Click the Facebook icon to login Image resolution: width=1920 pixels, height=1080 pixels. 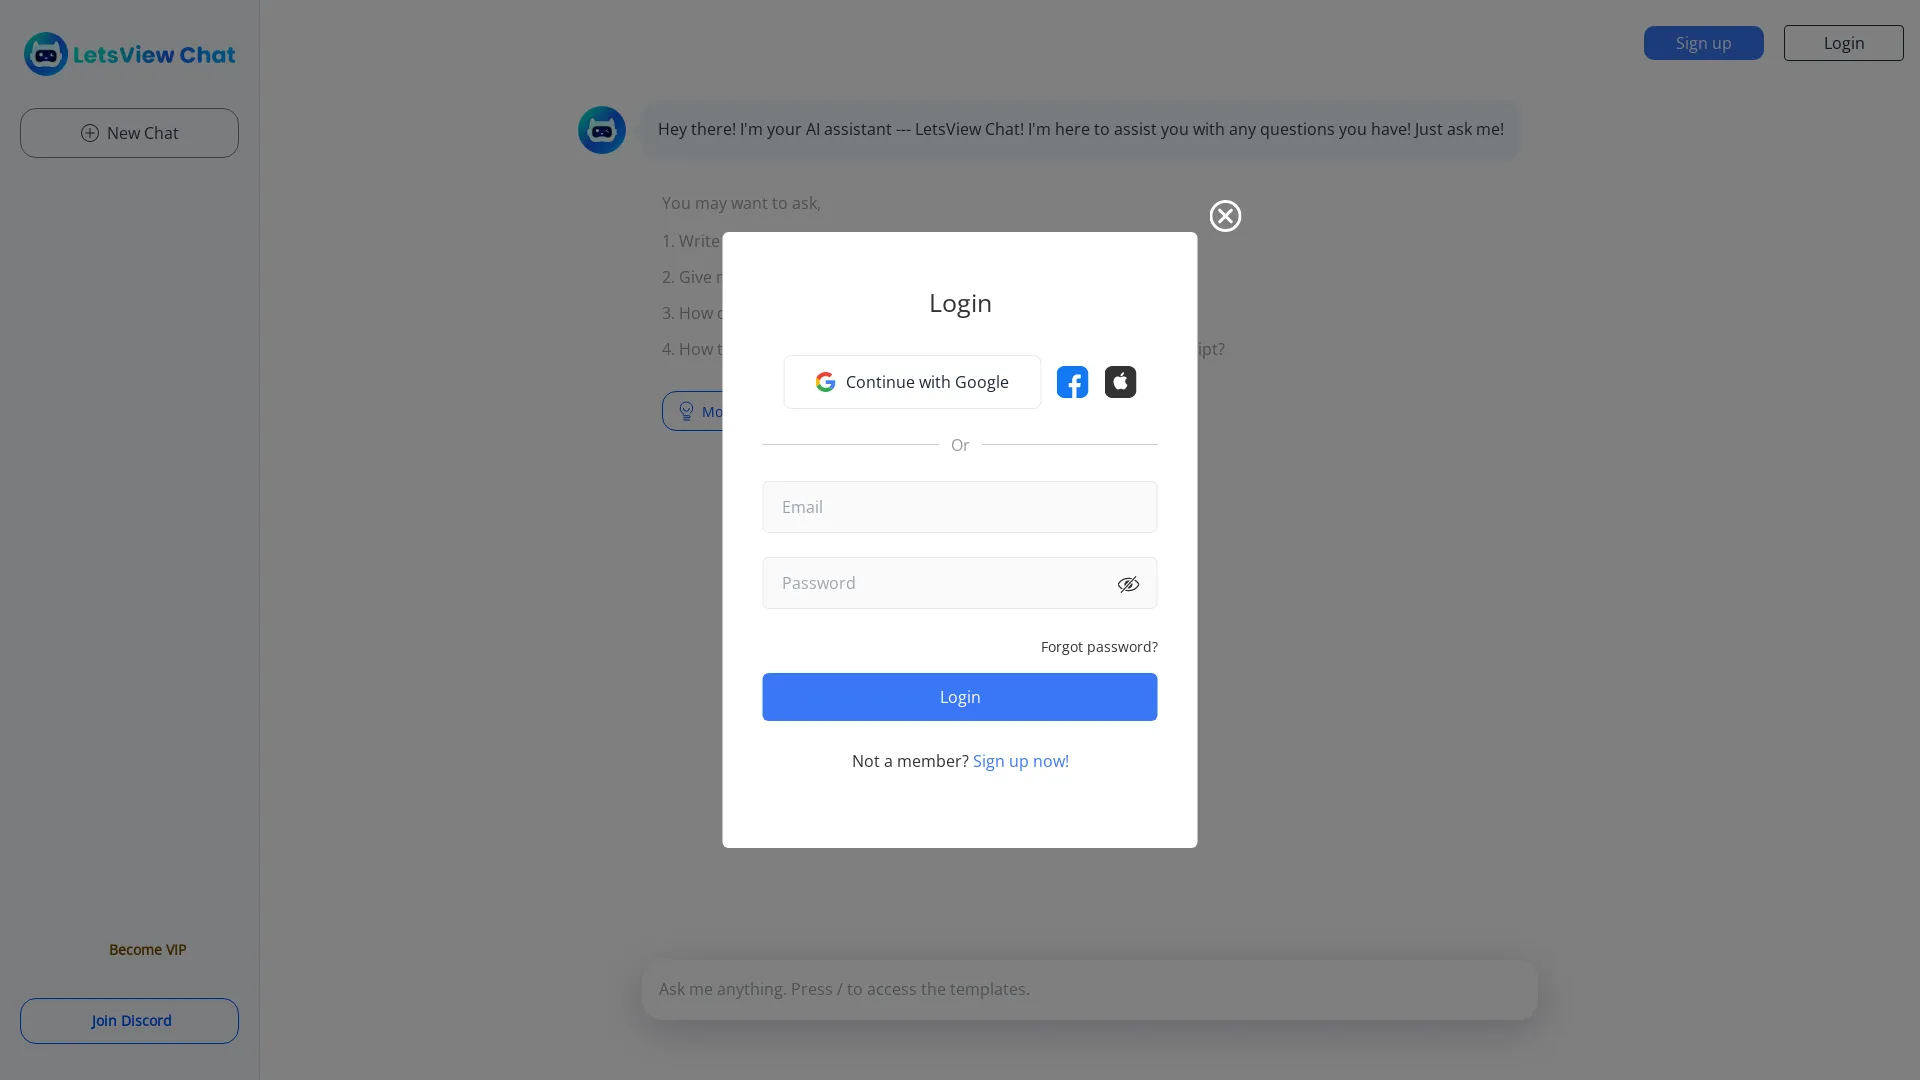pyautogui.click(x=1072, y=381)
